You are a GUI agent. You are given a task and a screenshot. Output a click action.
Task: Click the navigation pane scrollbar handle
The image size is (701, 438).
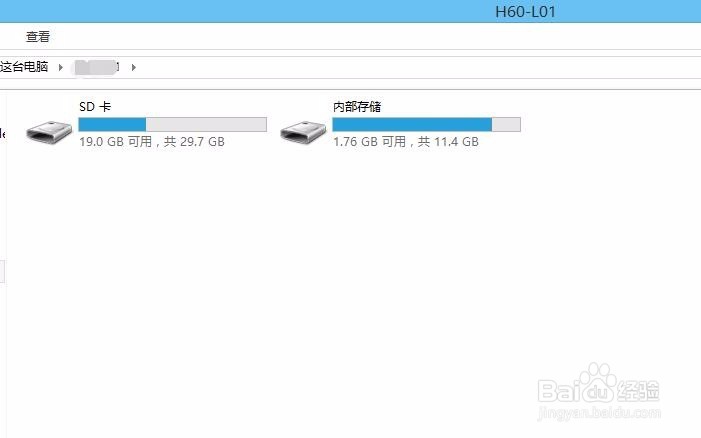coord(2,272)
